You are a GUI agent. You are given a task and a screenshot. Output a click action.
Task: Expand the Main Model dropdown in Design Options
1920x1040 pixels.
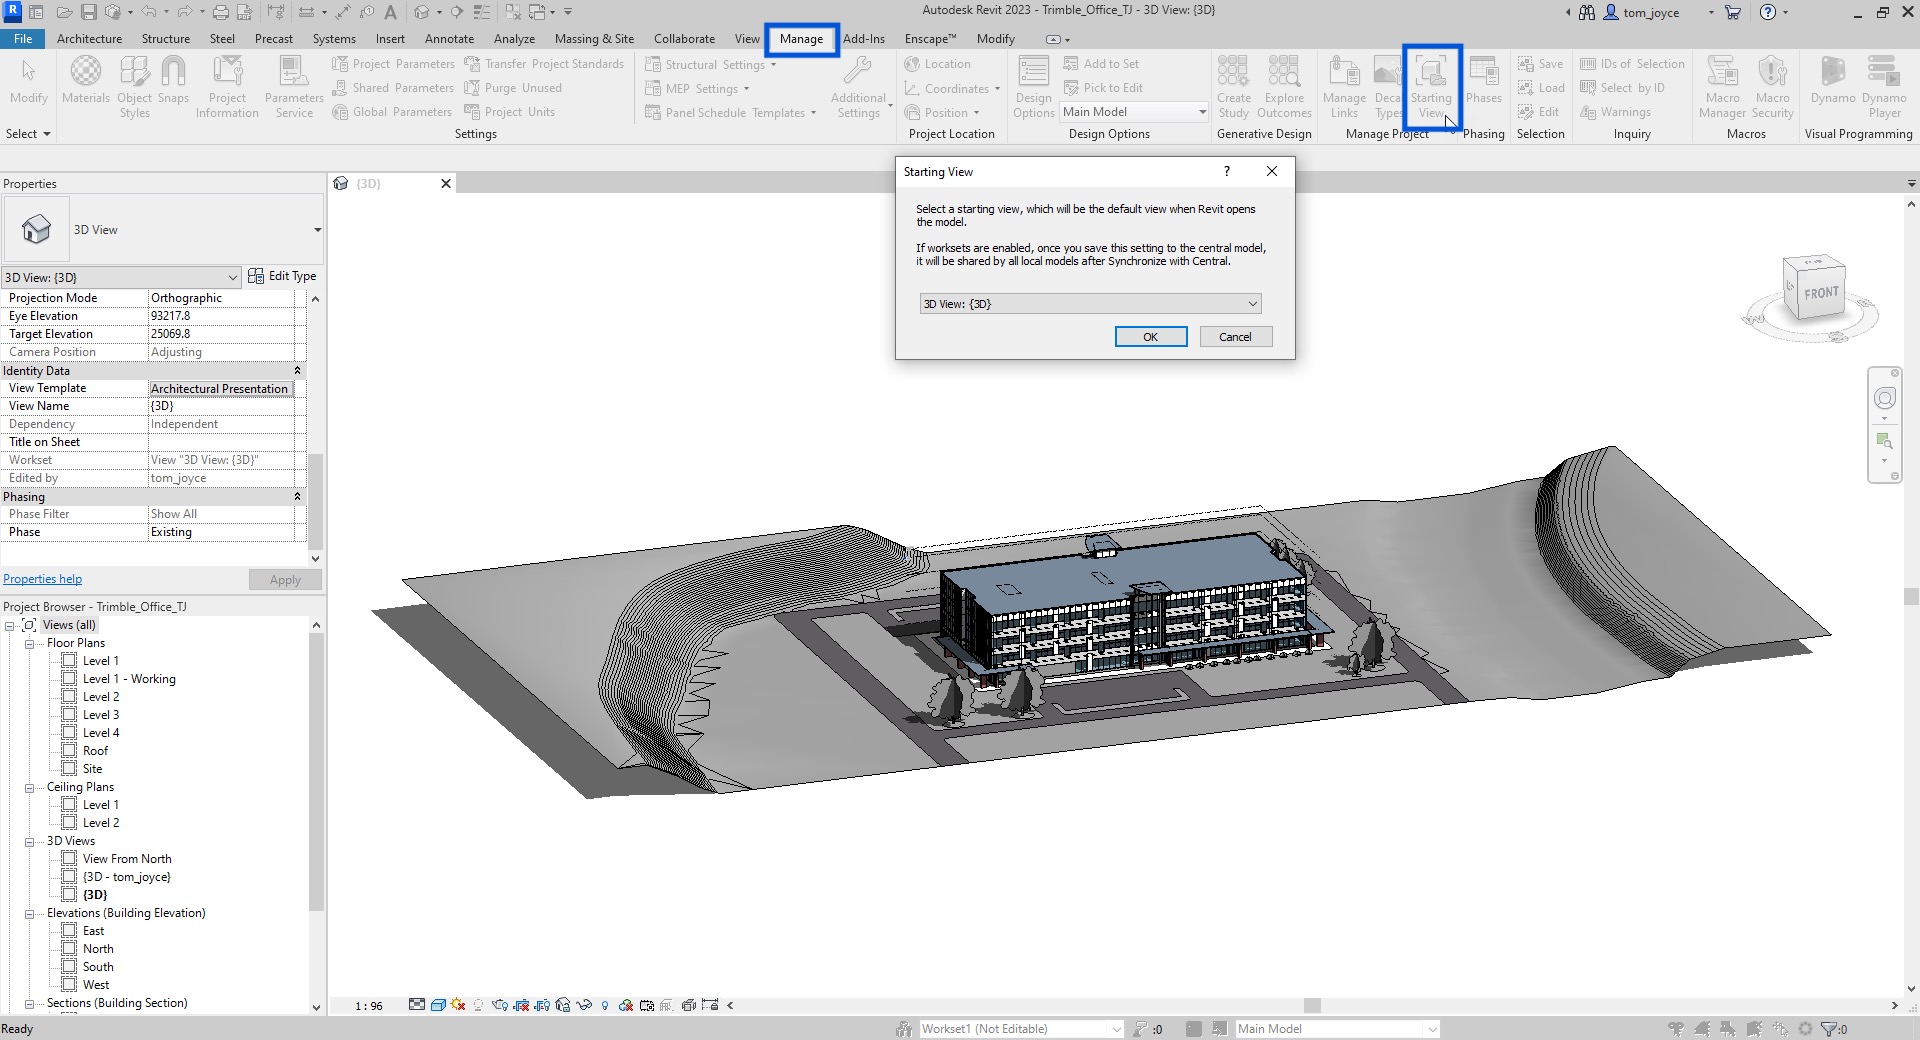tap(1202, 111)
